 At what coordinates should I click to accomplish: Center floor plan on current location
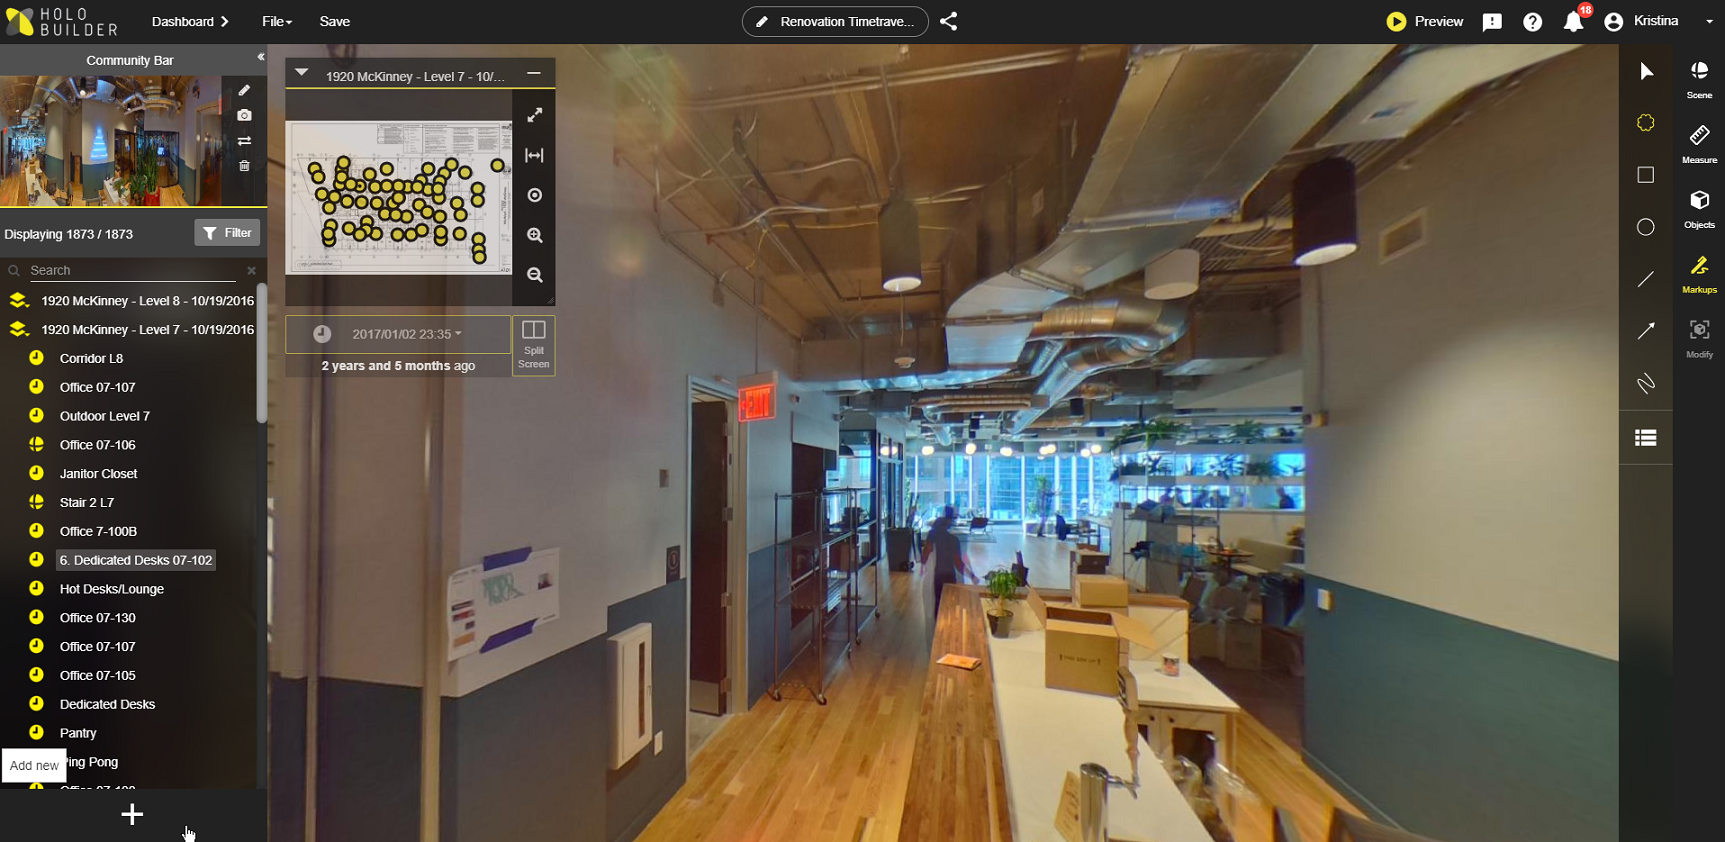(x=535, y=195)
